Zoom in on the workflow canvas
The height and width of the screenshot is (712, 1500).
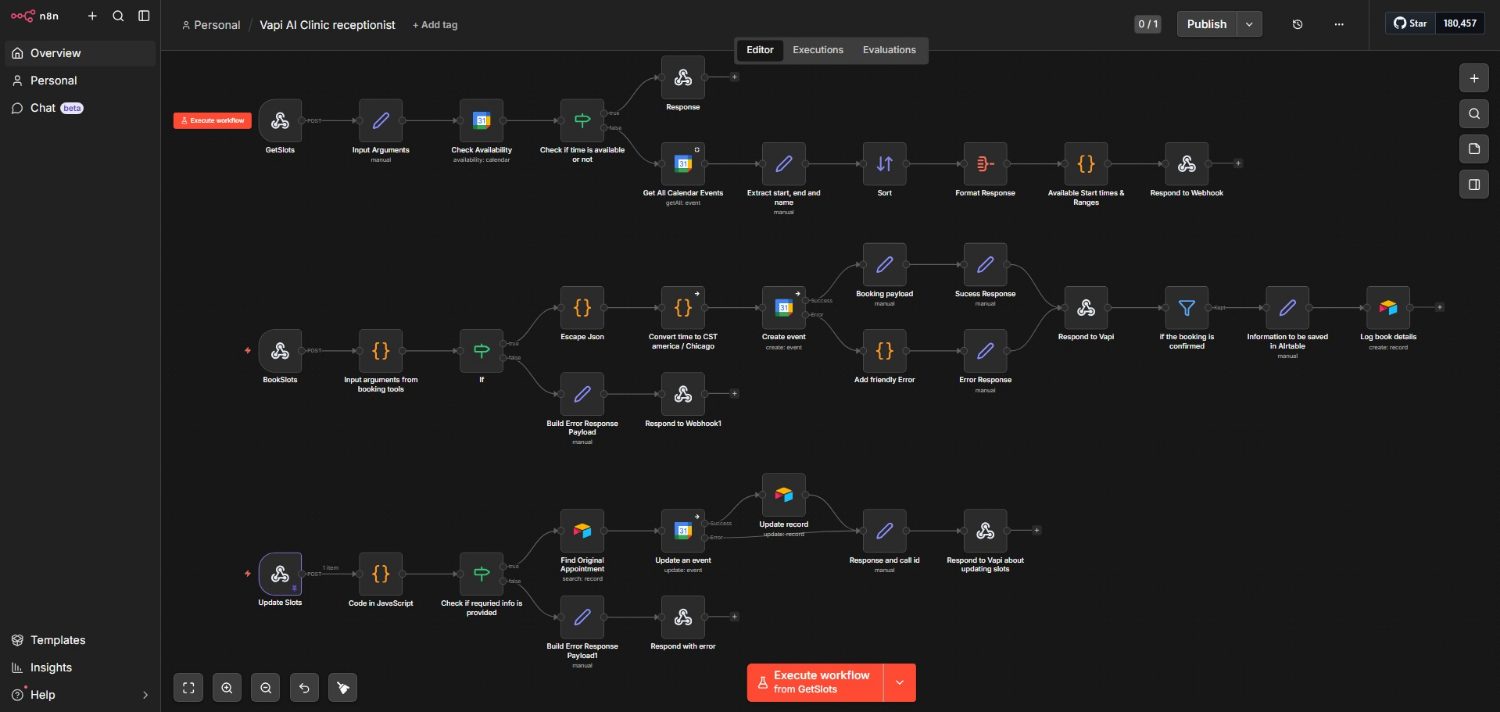[x=227, y=687]
